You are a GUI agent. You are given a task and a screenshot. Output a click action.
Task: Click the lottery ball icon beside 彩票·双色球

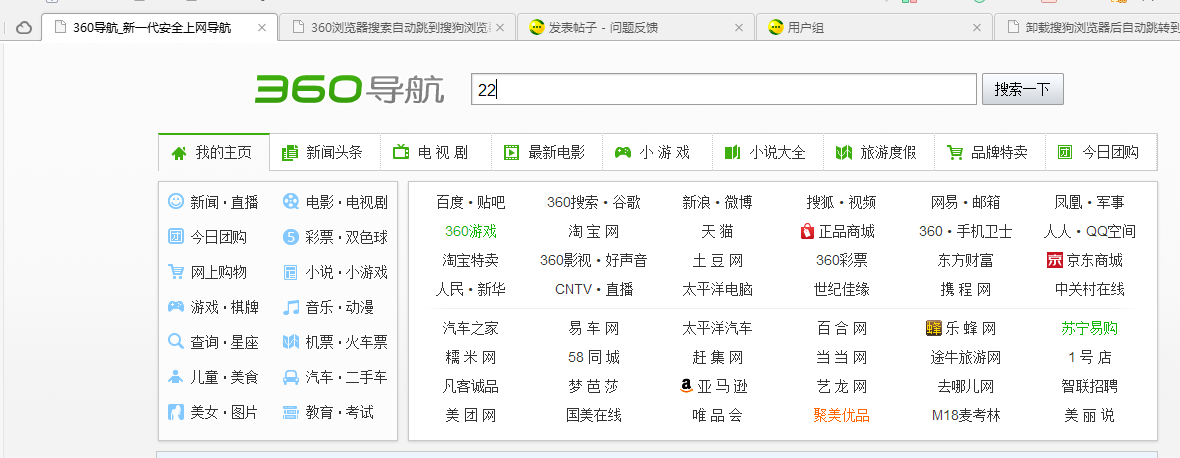tap(290, 238)
